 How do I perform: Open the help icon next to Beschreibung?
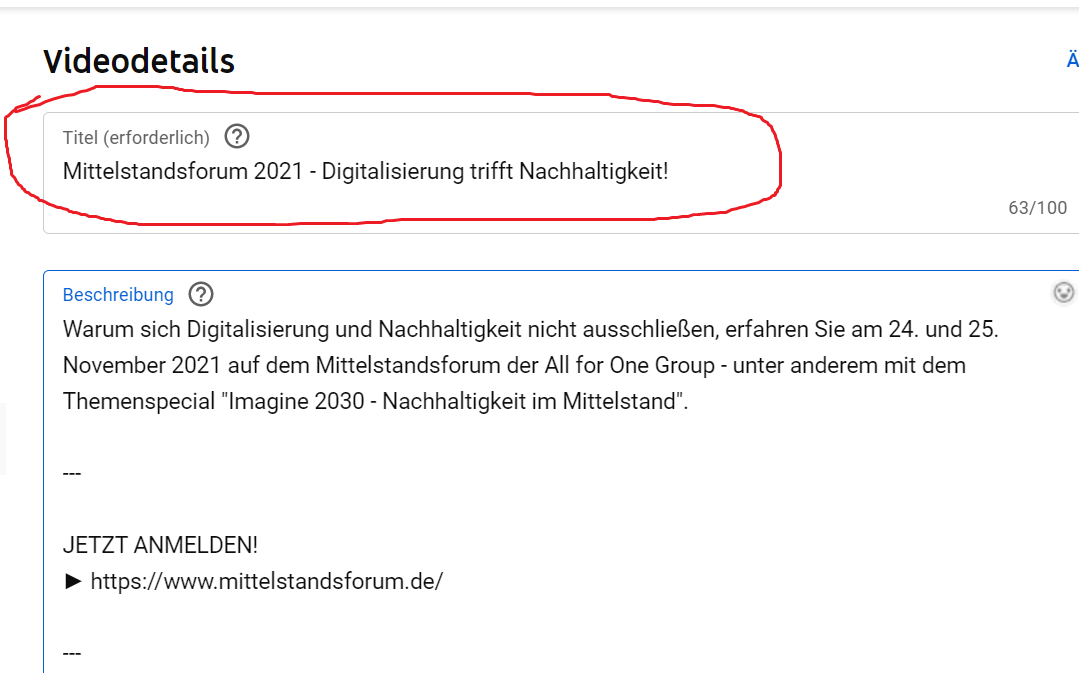pos(201,294)
